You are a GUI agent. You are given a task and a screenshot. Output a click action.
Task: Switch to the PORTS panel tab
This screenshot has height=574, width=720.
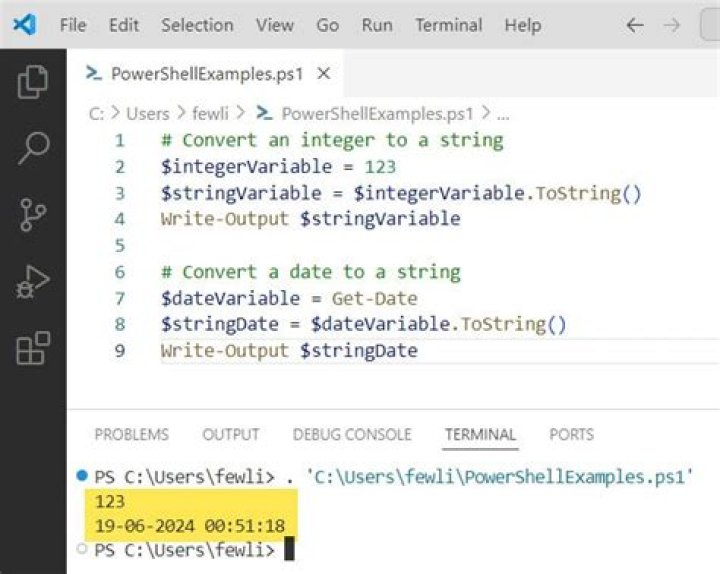571,434
